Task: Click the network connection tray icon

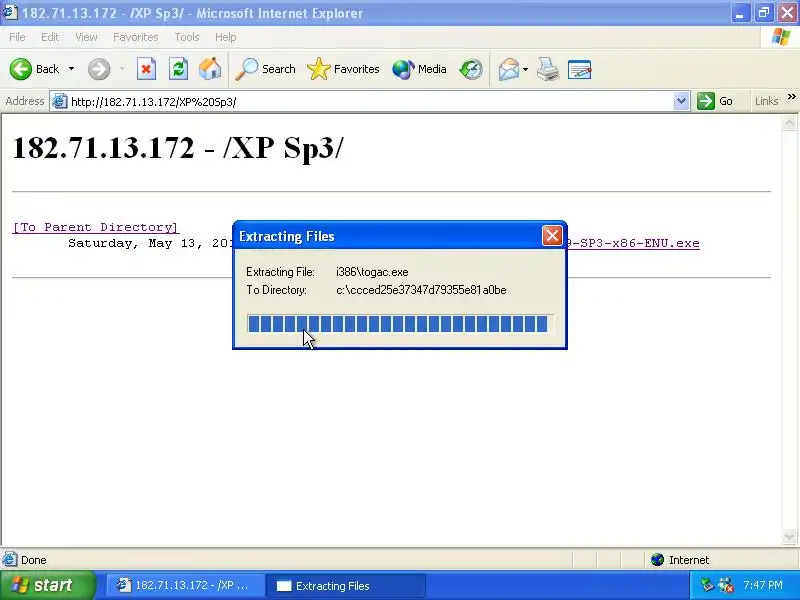Action: (726, 585)
